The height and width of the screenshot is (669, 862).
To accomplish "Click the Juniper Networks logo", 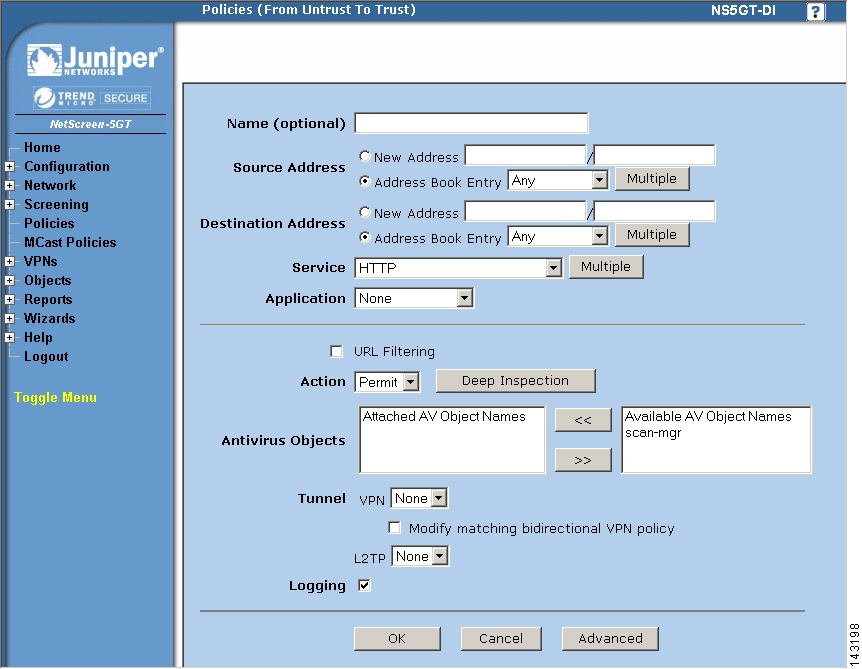I will coord(95,60).
